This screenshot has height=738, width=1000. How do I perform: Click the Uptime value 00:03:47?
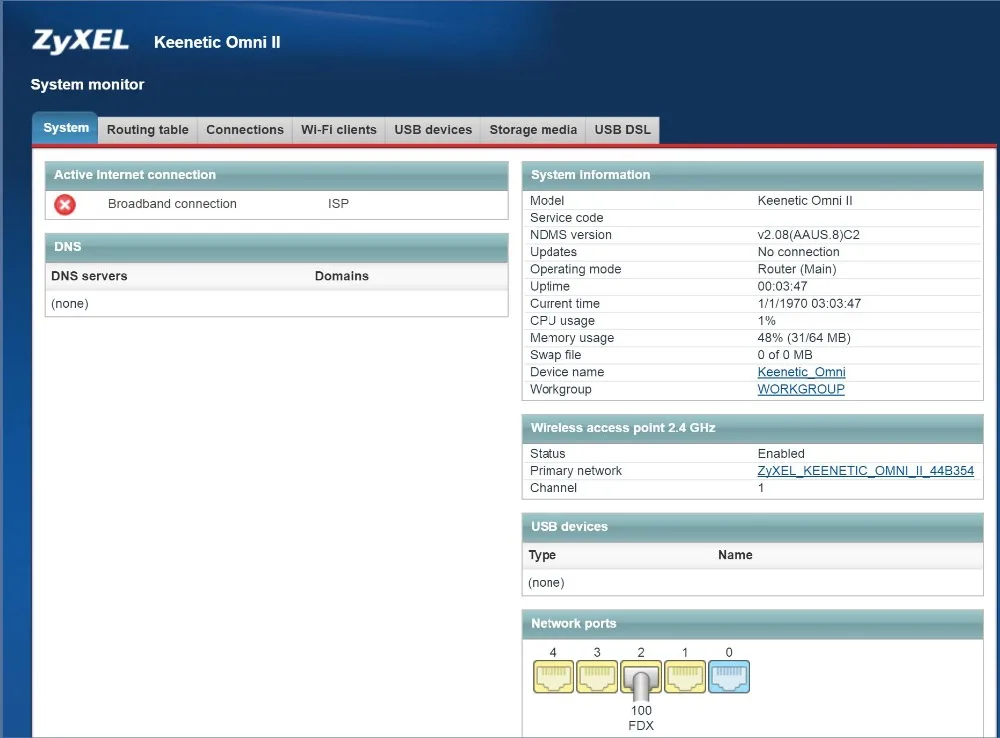783,286
